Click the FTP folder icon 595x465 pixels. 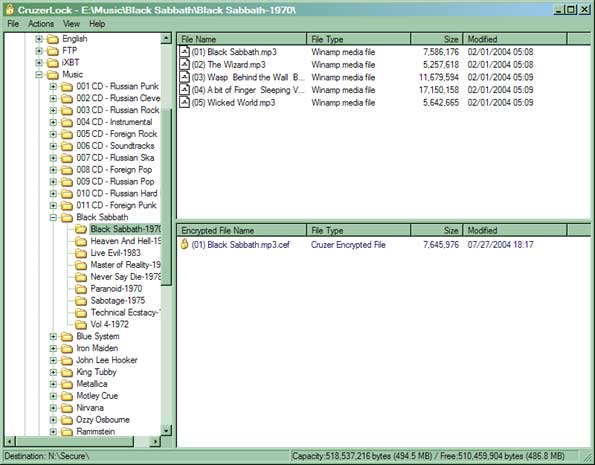pos(53,51)
